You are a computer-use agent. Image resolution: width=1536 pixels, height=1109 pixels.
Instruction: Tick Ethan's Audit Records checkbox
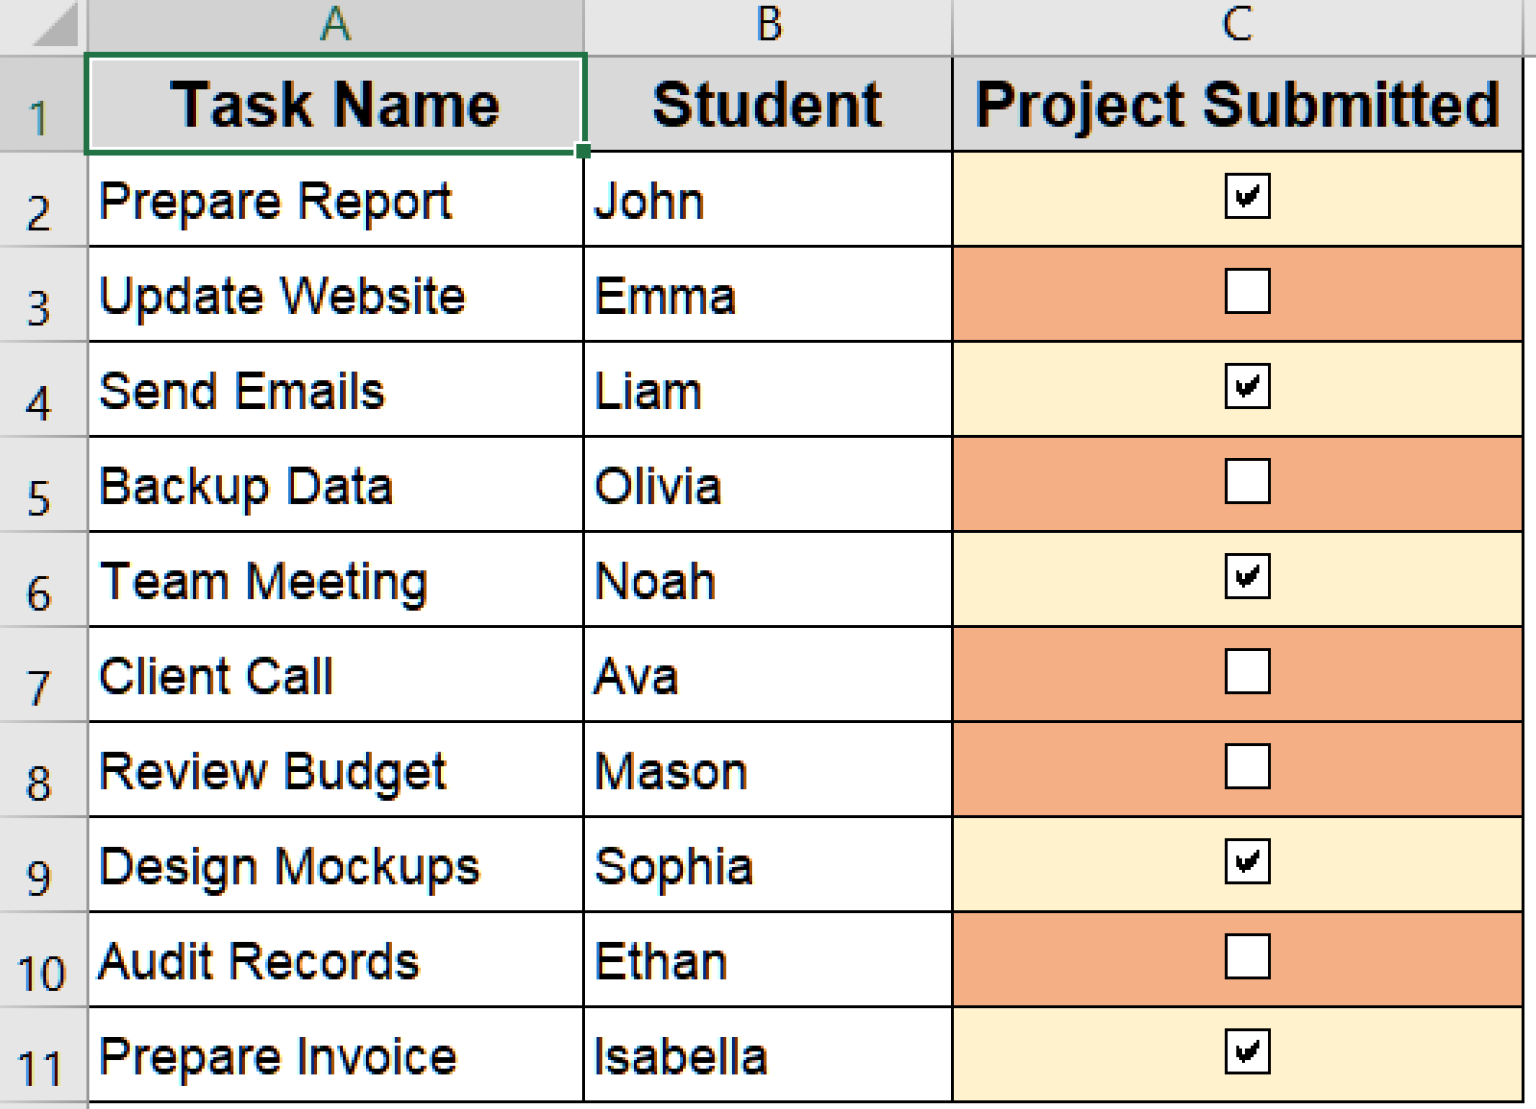(x=1247, y=957)
